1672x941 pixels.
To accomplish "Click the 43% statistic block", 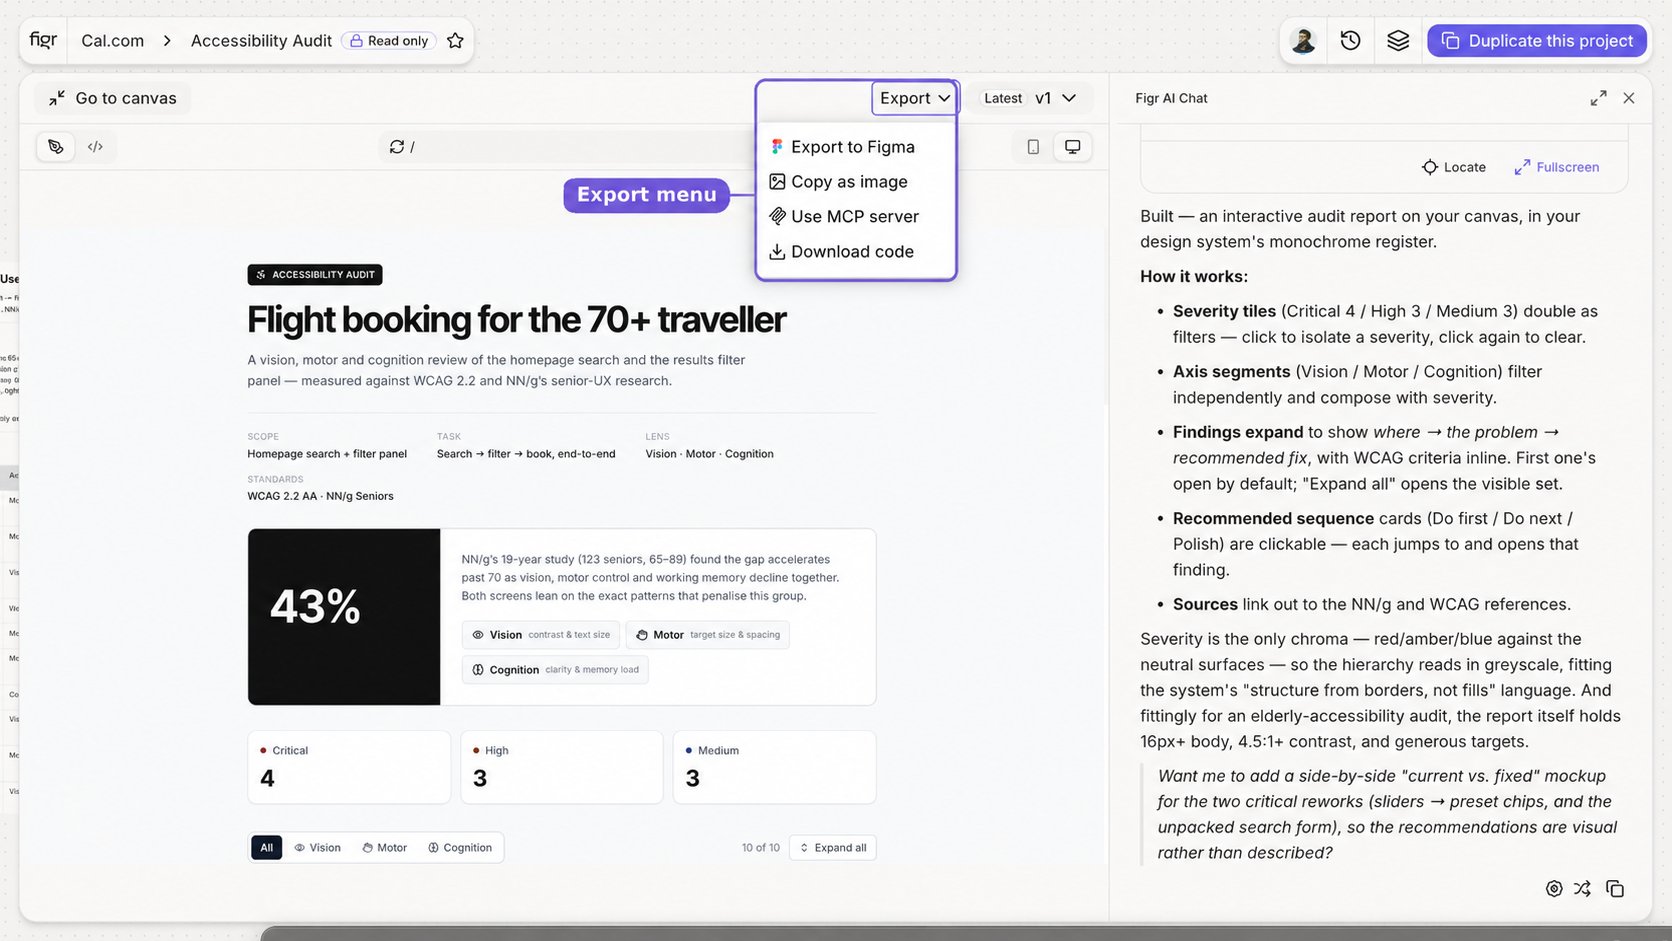I will click(344, 617).
